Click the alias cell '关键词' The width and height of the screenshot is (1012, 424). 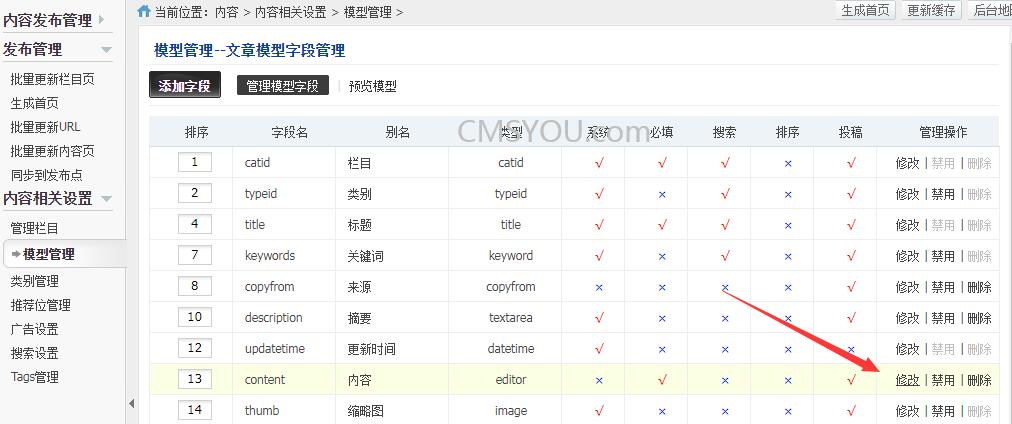point(365,256)
